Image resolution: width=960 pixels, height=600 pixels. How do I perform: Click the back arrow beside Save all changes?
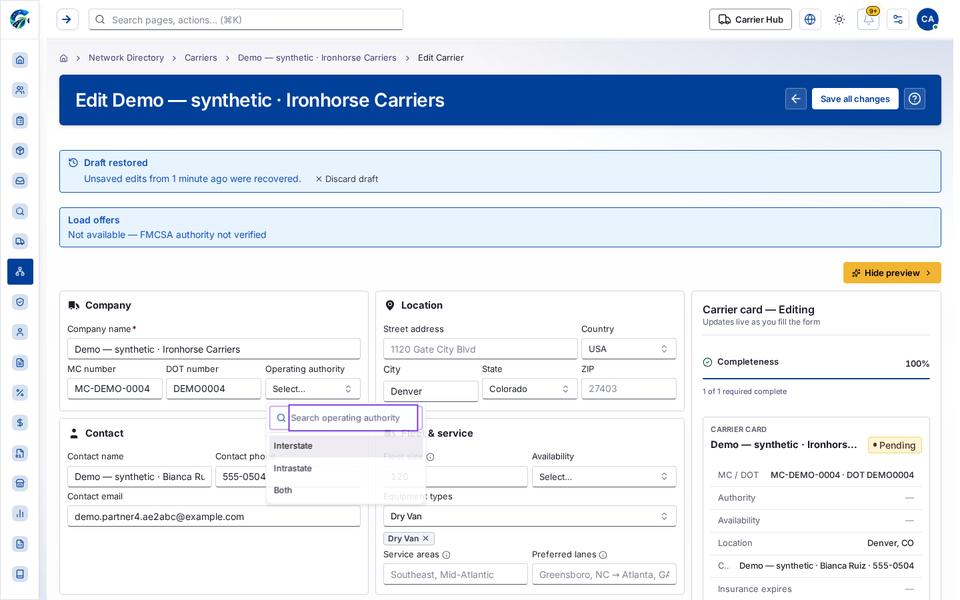coord(796,99)
